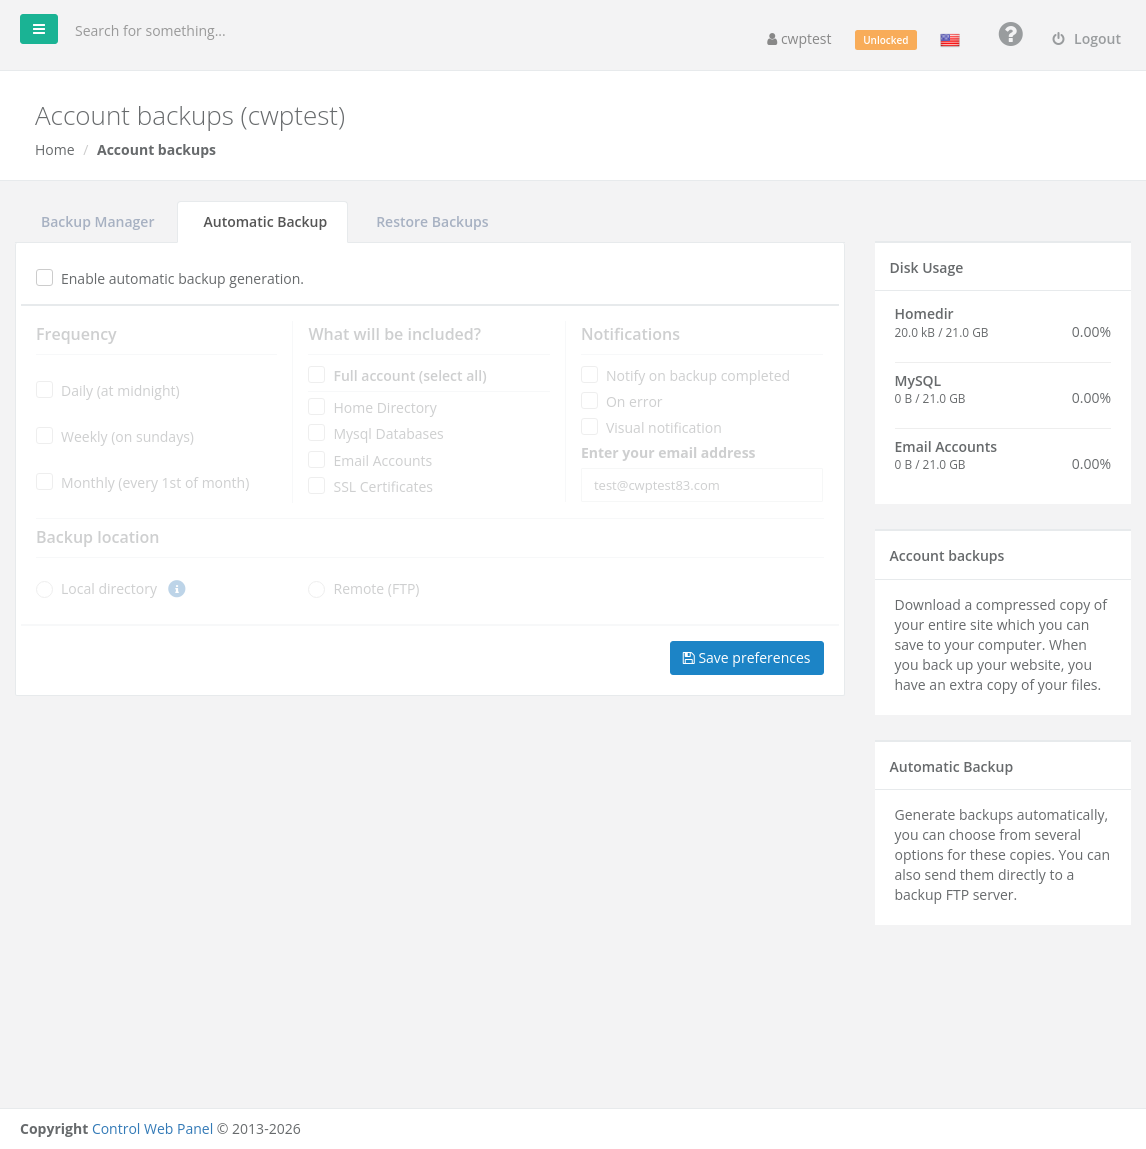Screen dimensions: 1146x1149
Task: Click Save preferences button
Action: [x=747, y=658]
